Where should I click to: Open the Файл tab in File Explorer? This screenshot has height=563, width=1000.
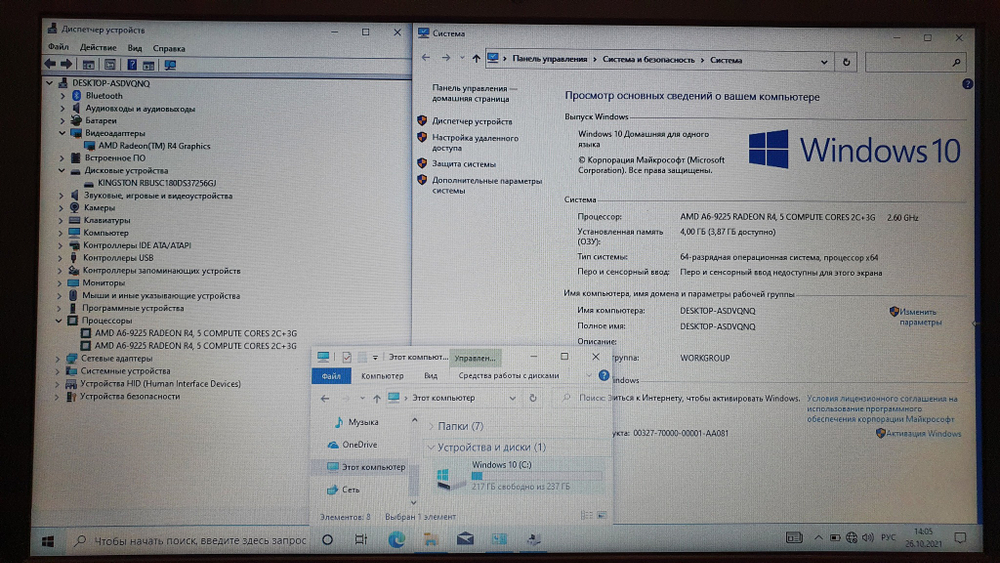click(330, 376)
